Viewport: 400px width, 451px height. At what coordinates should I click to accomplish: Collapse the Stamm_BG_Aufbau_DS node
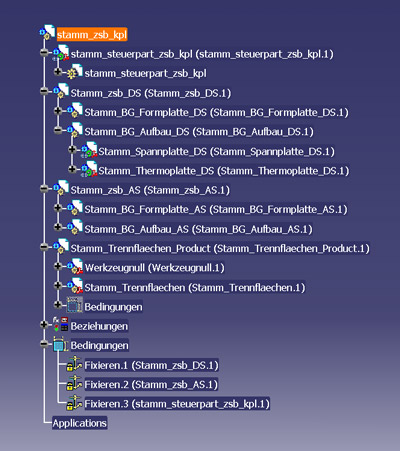58,130
